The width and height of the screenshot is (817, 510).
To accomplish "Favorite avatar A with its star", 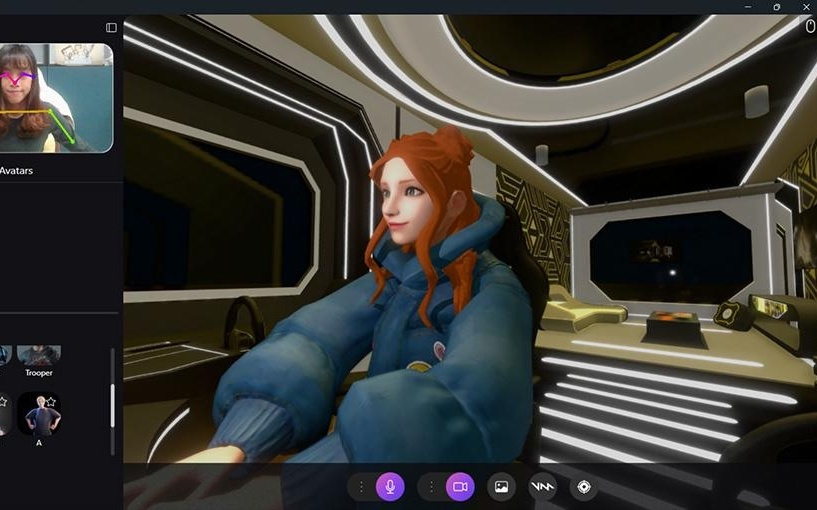I will tap(51, 402).
